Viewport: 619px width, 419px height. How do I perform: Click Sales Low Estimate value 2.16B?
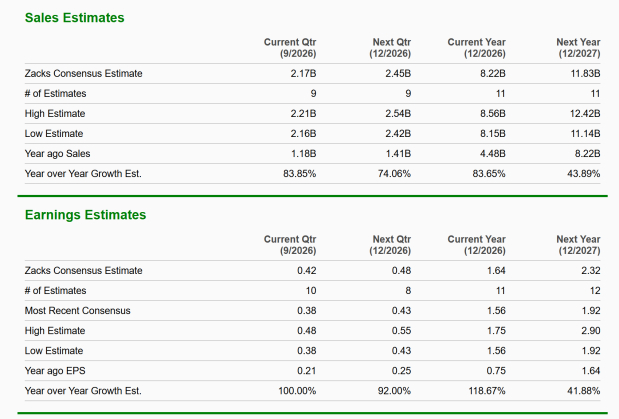pos(303,134)
